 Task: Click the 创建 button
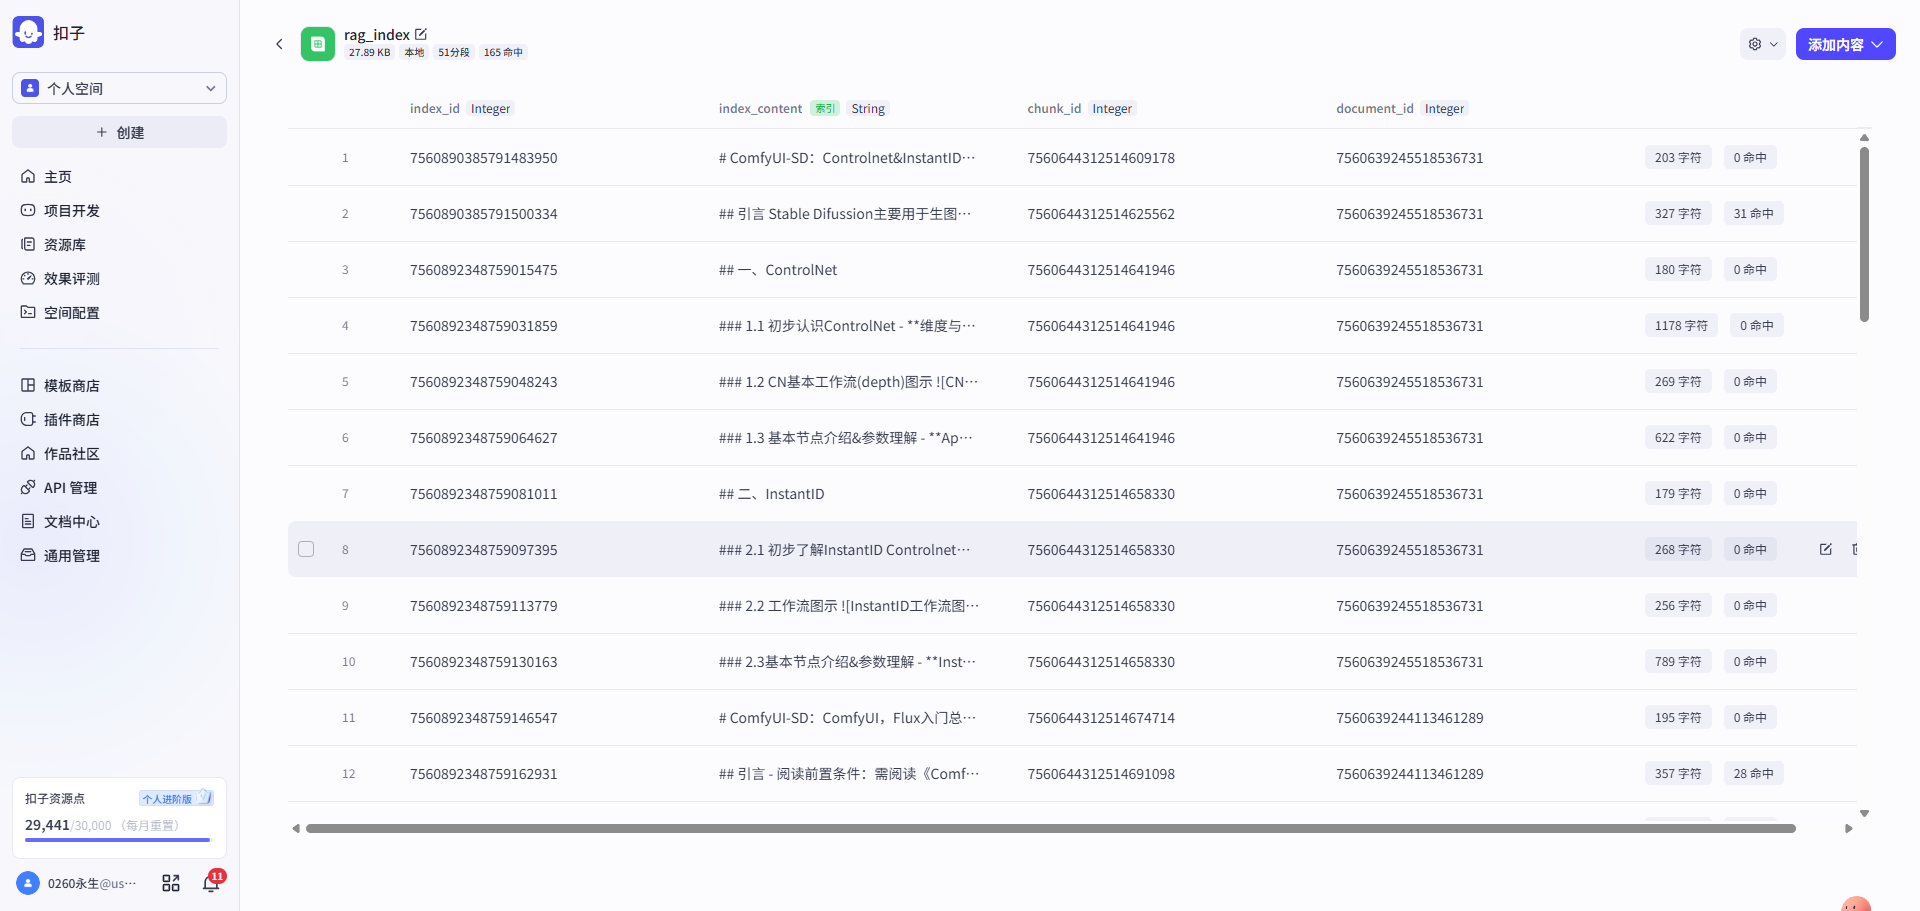(x=119, y=132)
